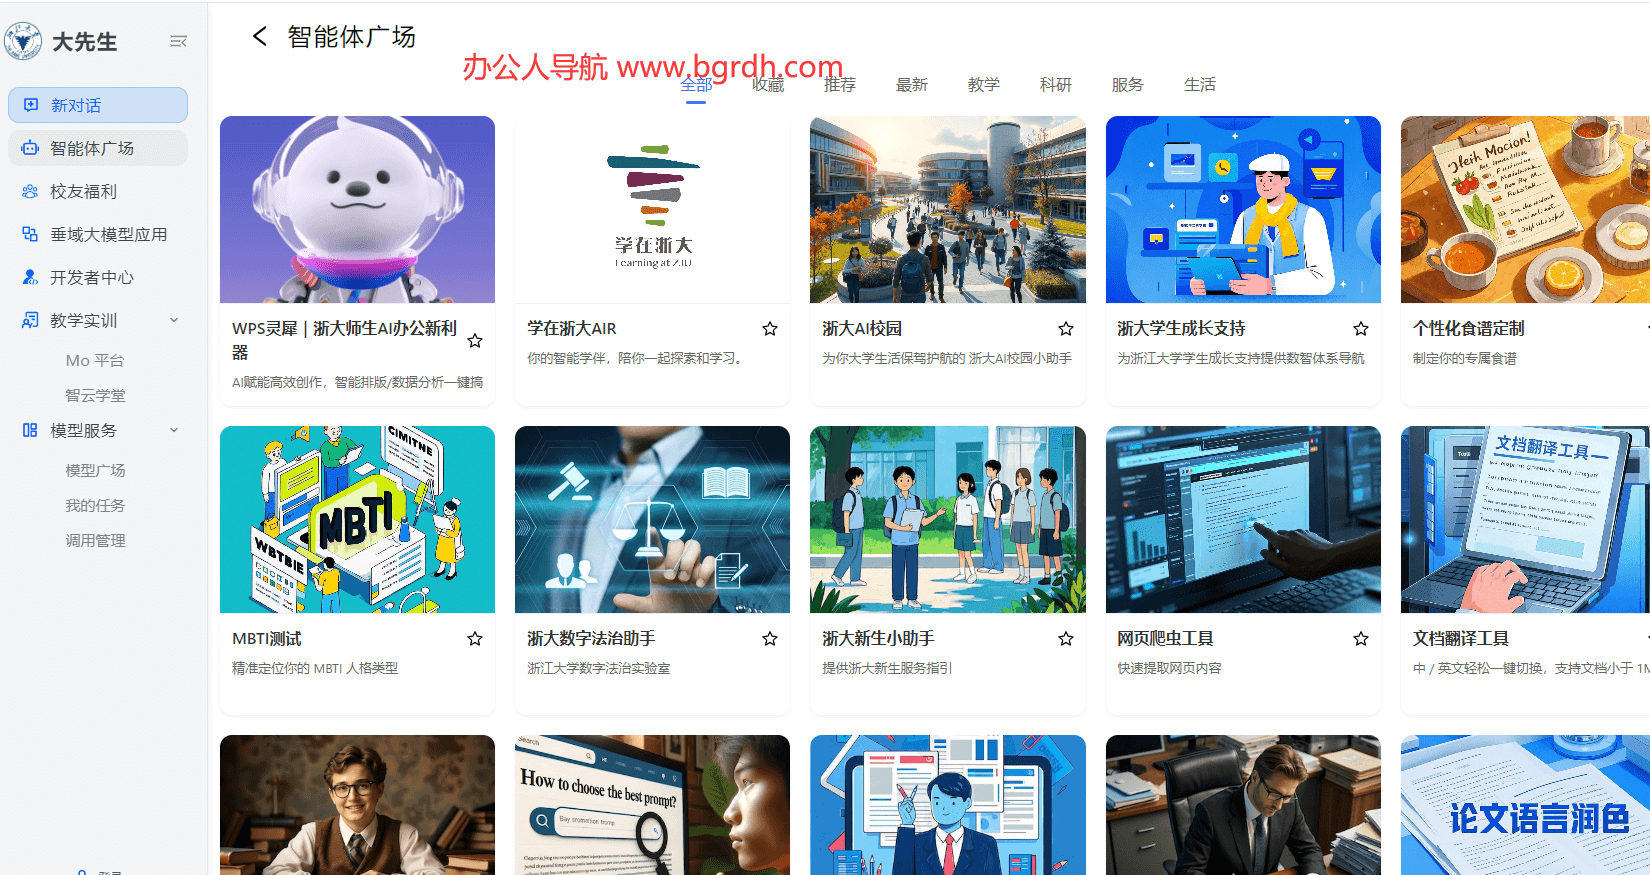Click the 网页爬虫工具 card title
1650x875 pixels.
[1165, 639]
